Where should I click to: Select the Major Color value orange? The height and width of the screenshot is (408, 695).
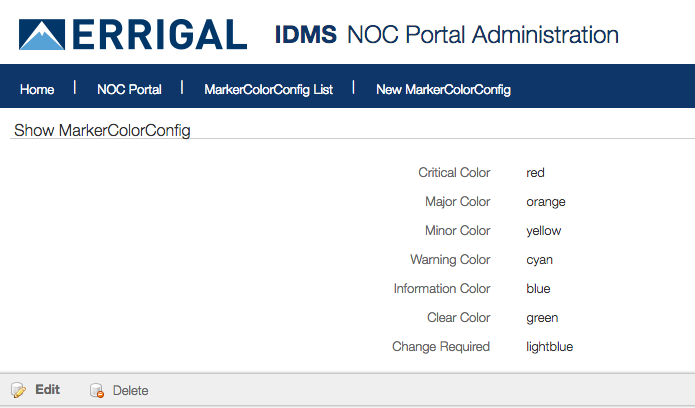pyautogui.click(x=546, y=201)
